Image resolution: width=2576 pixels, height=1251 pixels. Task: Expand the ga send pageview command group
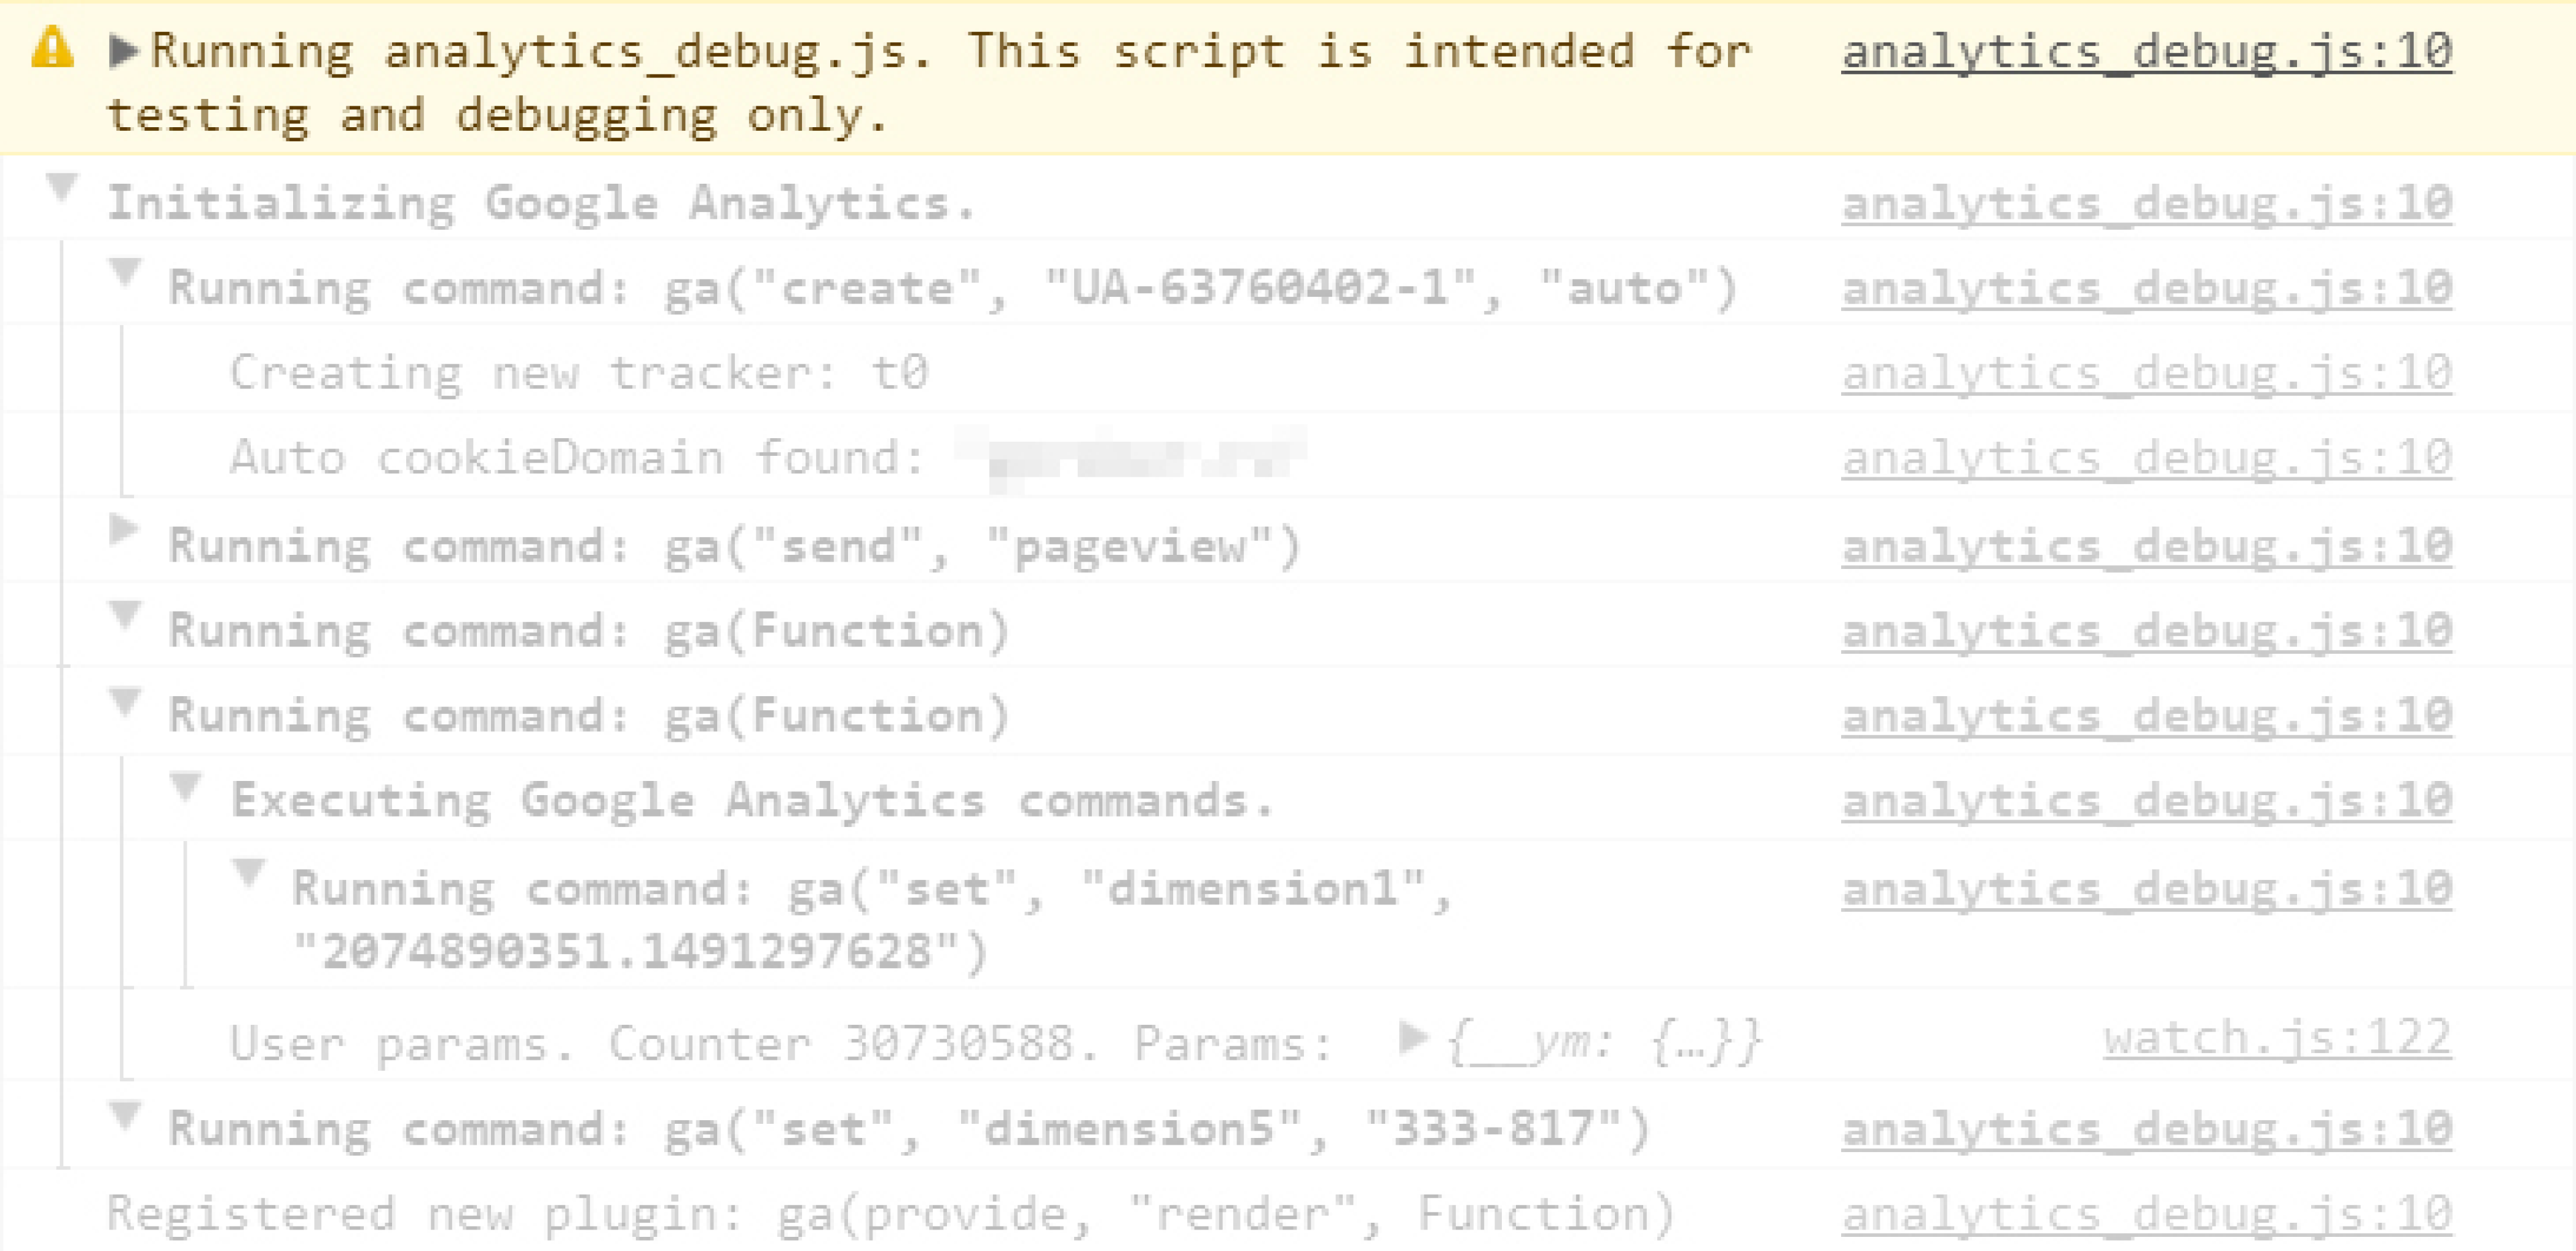point(123,529)
